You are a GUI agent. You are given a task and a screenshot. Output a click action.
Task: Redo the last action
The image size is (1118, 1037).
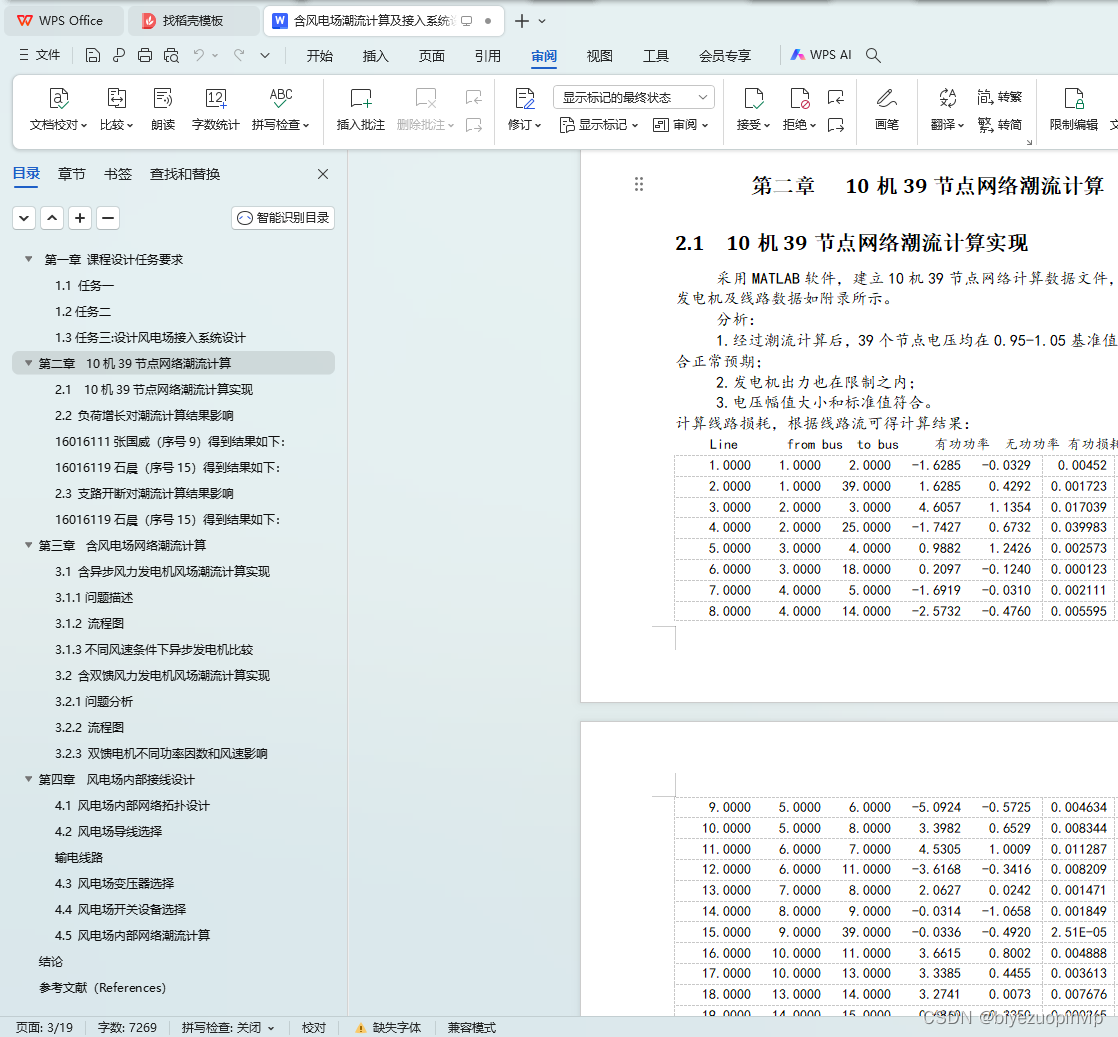[240, 55]
